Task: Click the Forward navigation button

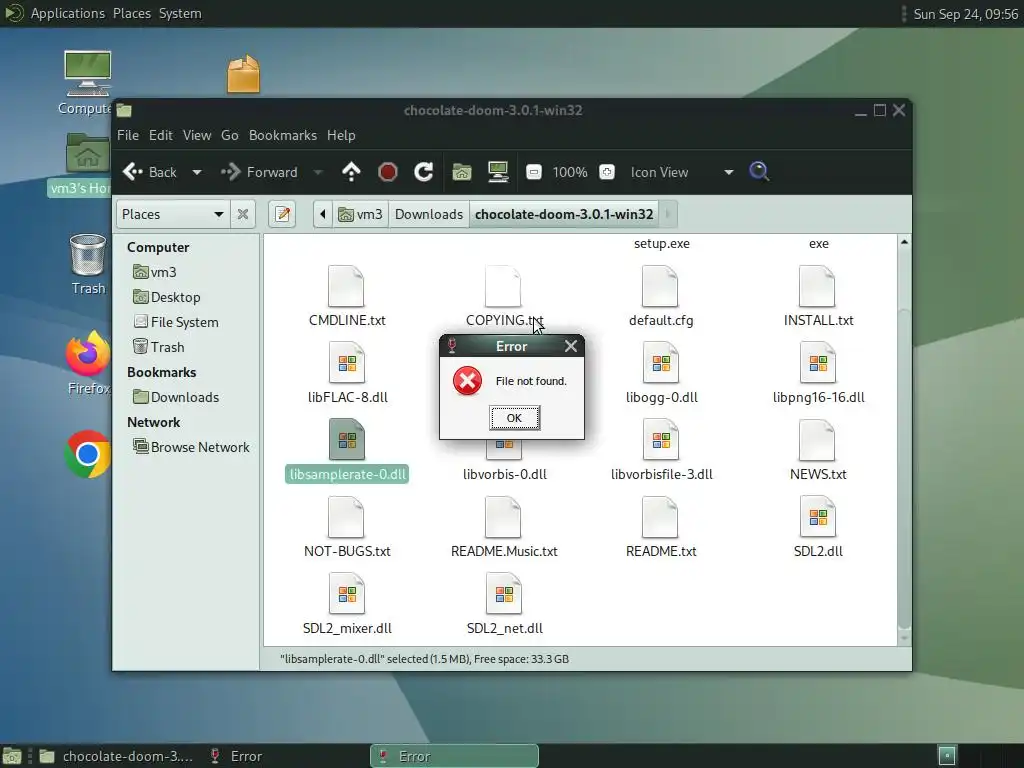Action: [259, 172]
